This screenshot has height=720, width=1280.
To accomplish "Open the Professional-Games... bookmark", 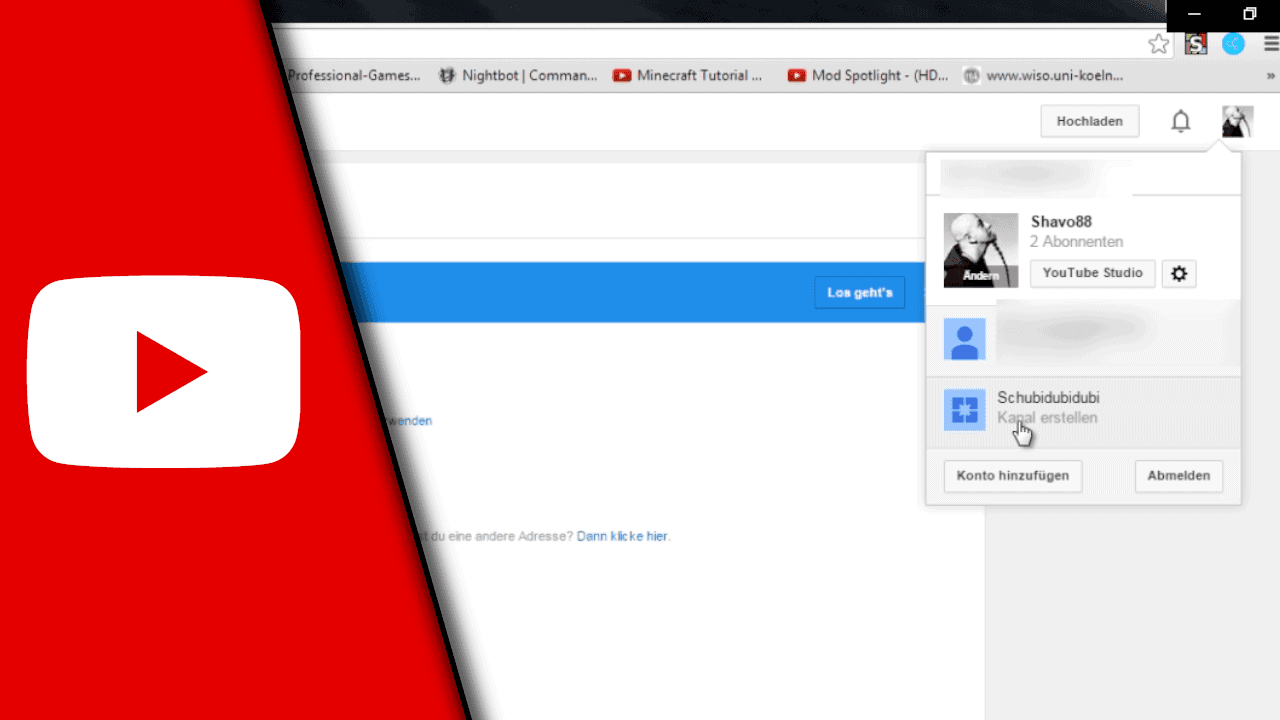I will coord(354,75).
